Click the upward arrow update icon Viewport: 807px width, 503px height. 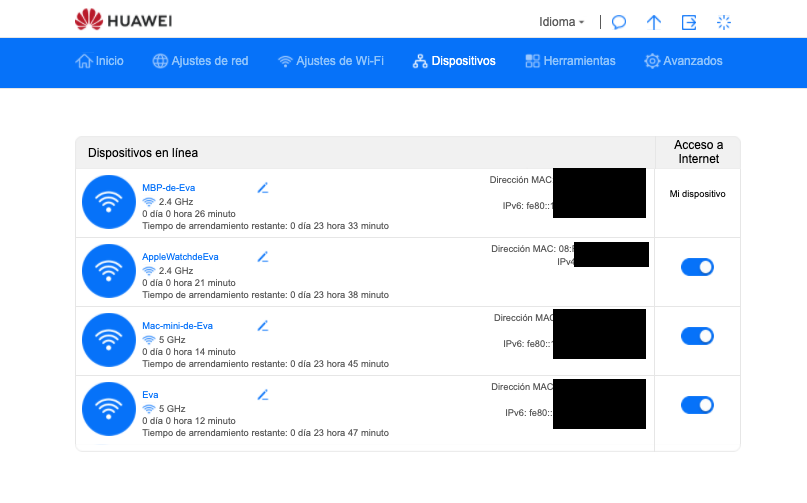pos(654,22)
